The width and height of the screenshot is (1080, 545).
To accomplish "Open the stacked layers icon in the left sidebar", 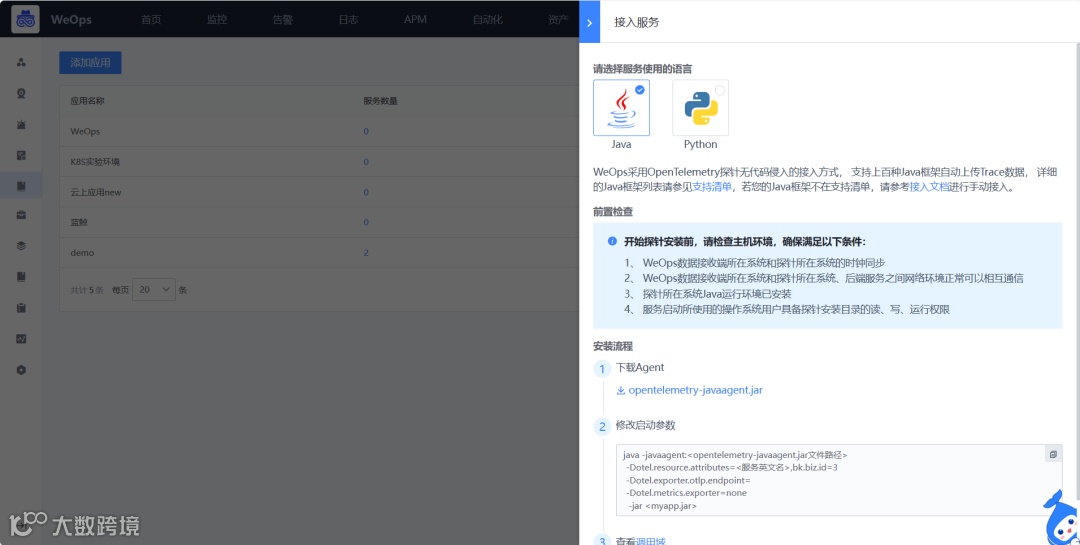I will tap(21, 246).
